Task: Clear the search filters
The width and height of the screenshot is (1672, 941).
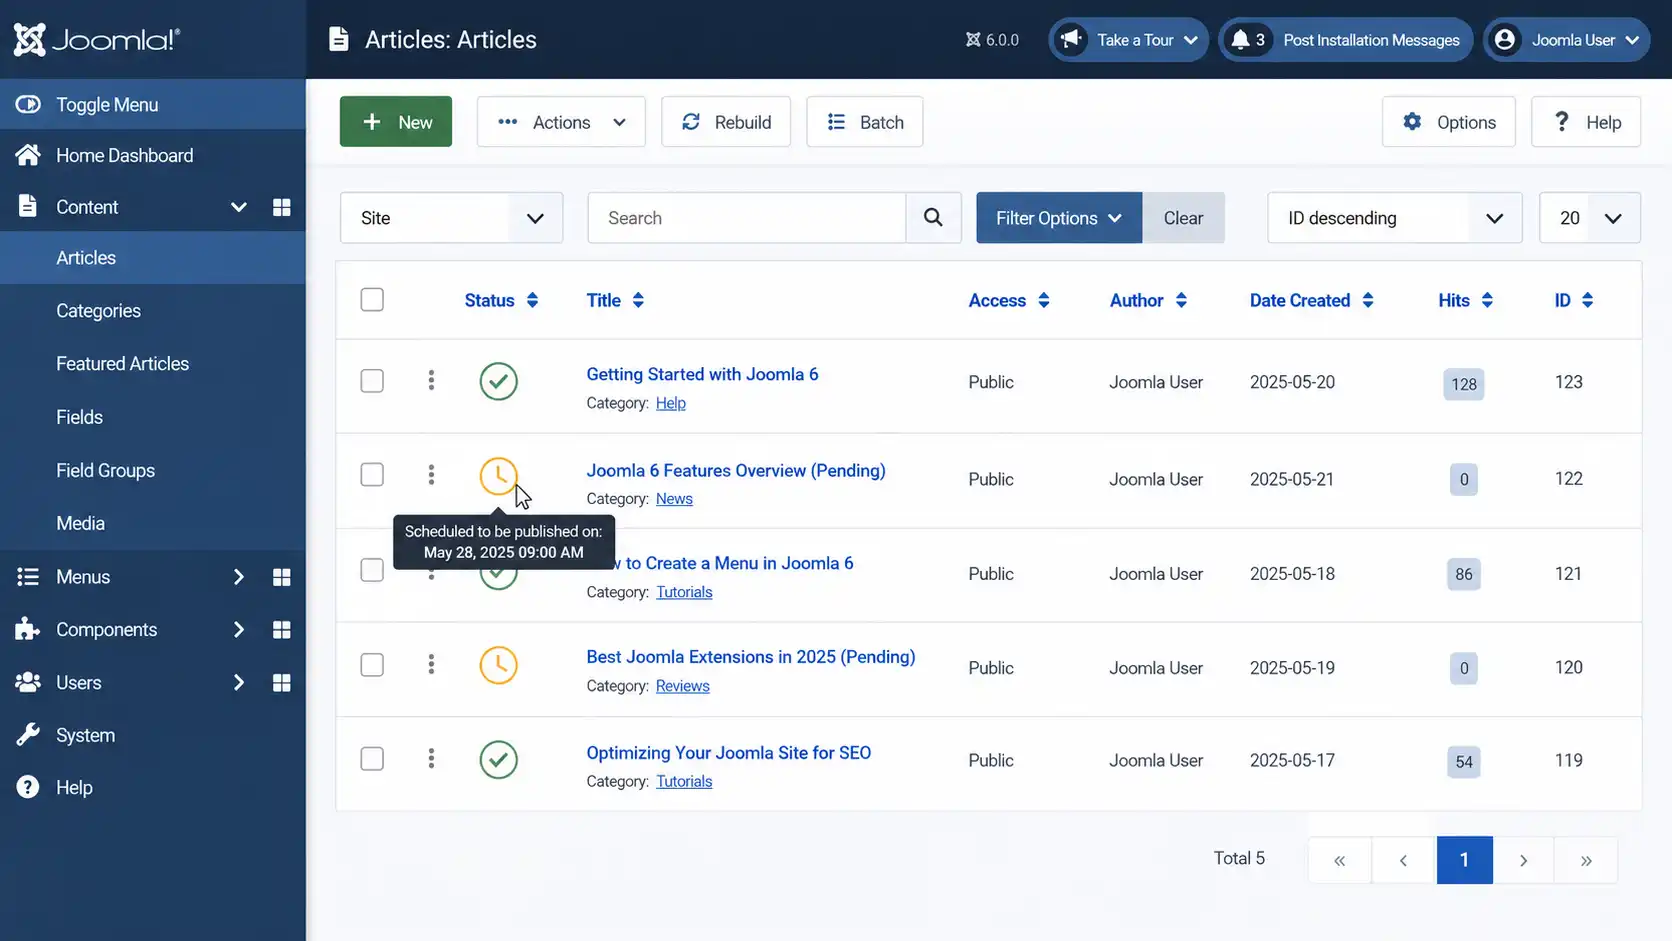Action: [x=1183, y=218]
